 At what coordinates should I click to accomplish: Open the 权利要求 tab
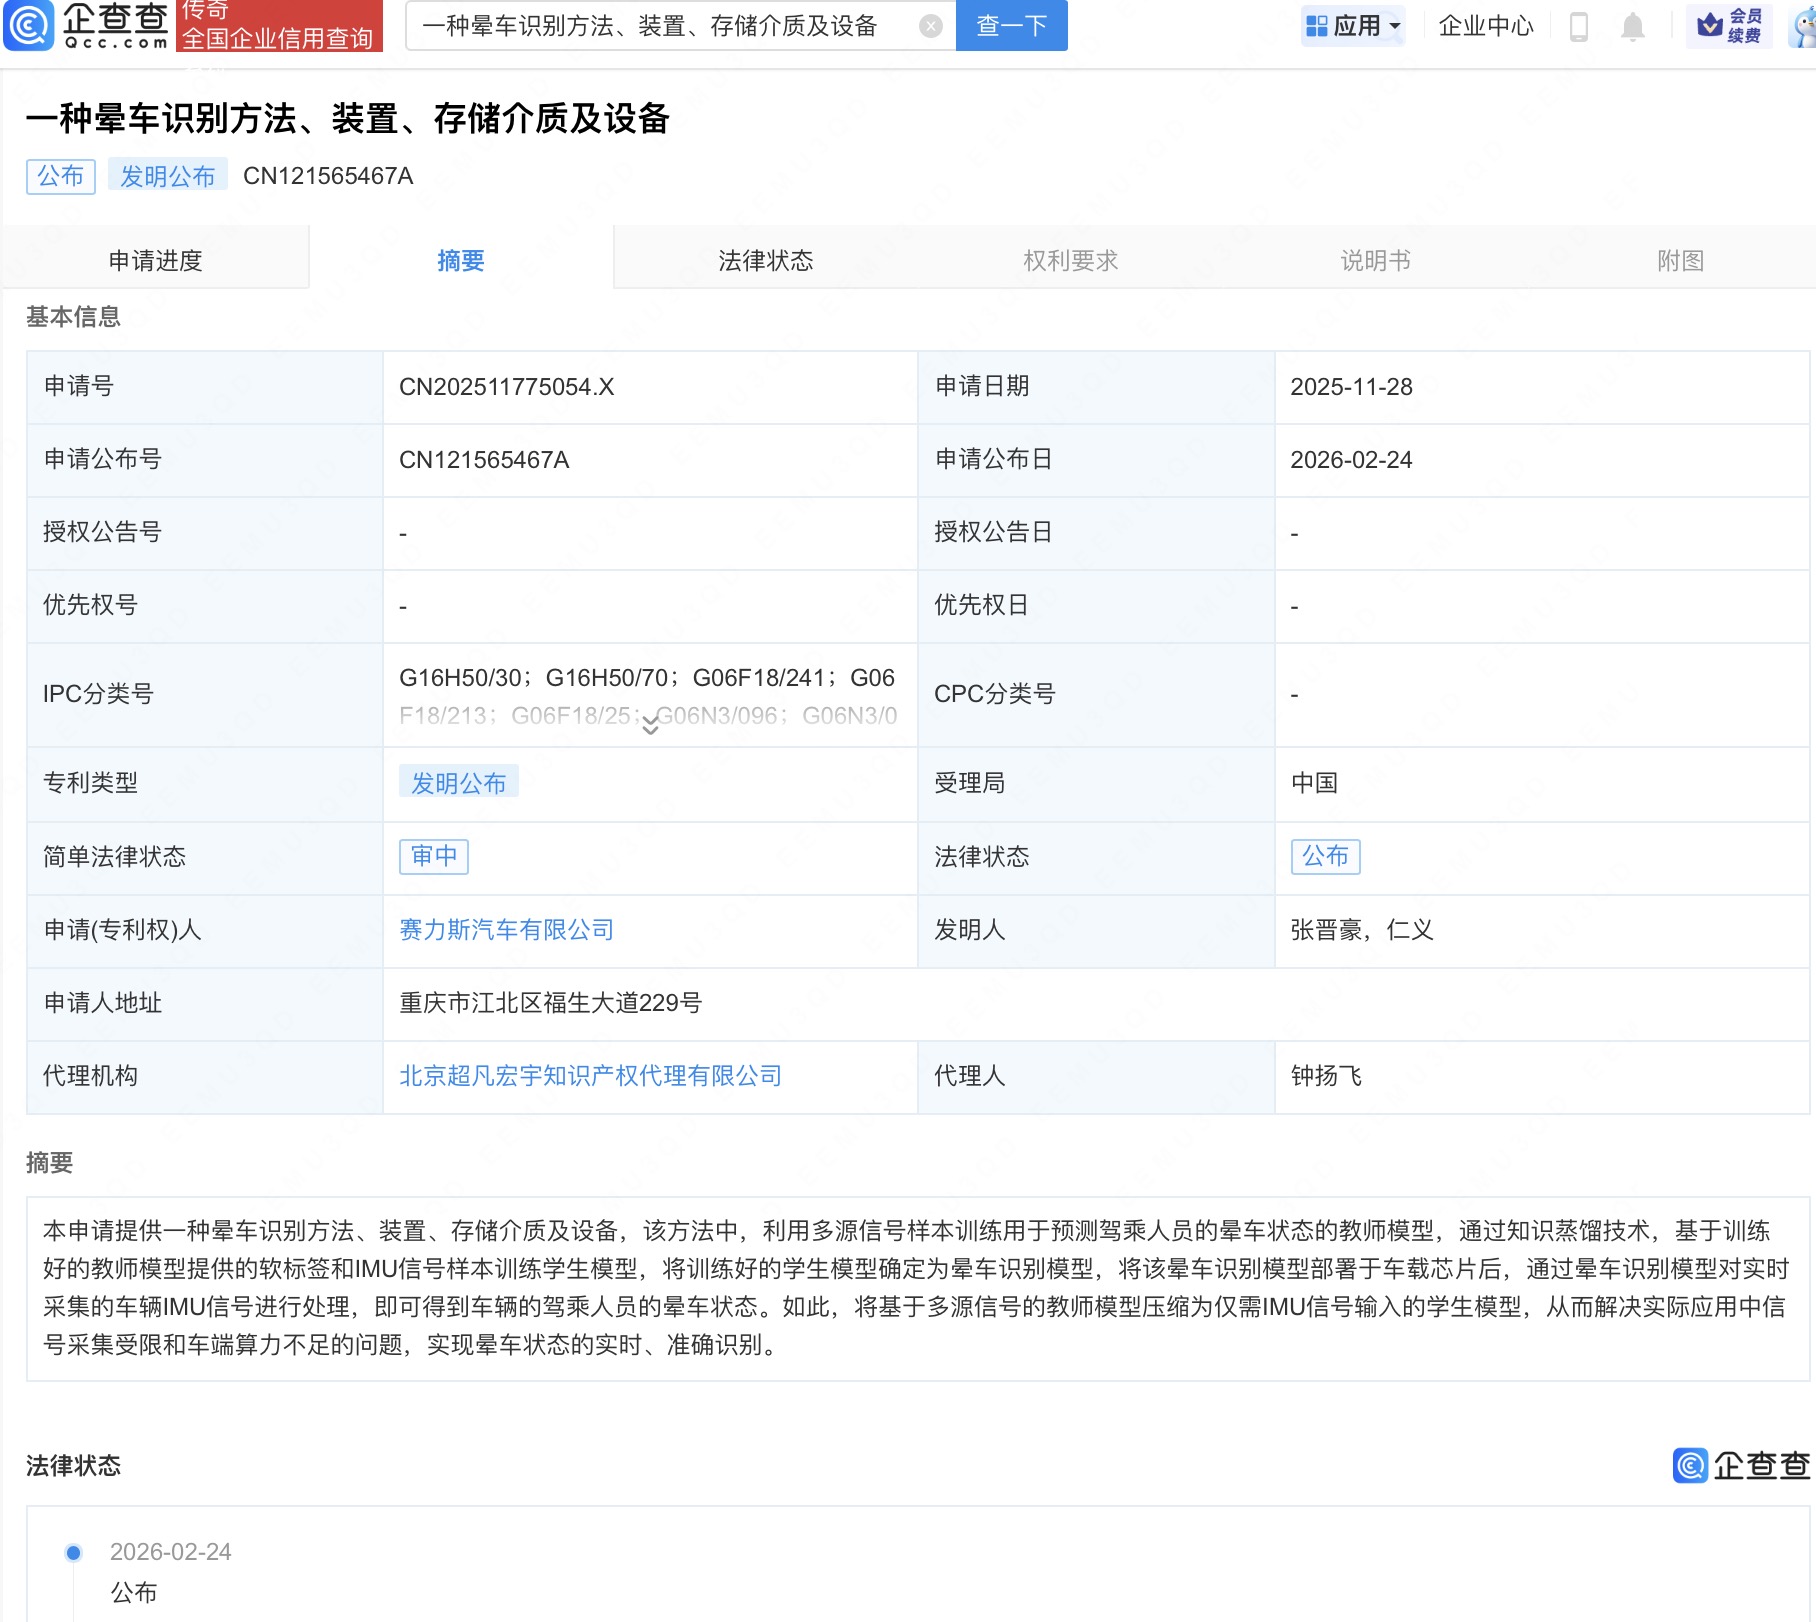(x=1070, y=260)
